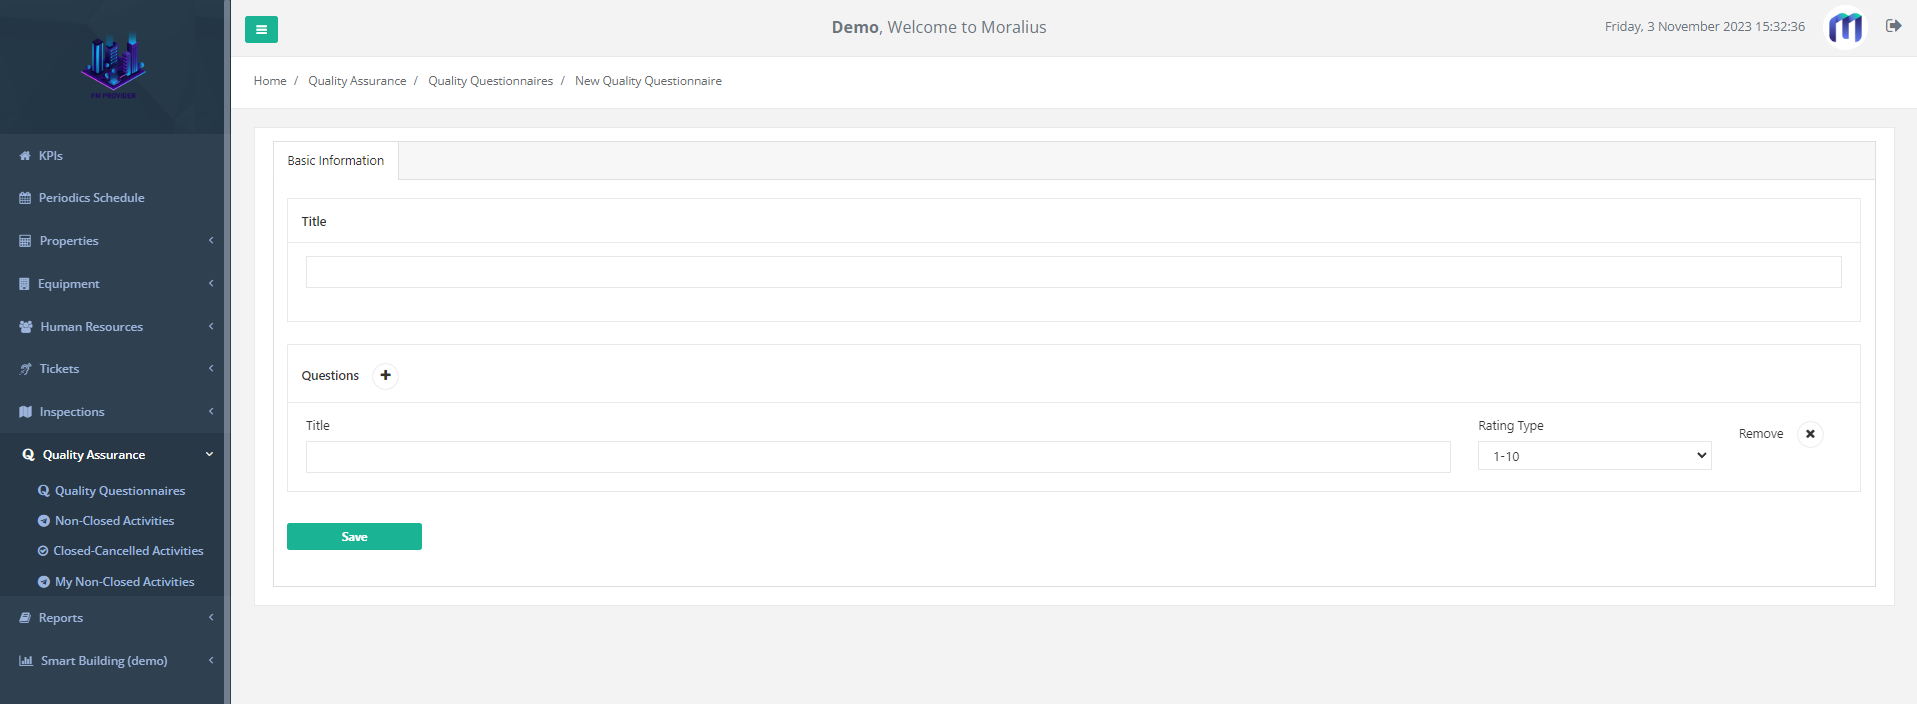Image resolution: width=1917 pixels, height=704 pixels.
Task: Click the Inspections map icon
Action: pos(25,412)
